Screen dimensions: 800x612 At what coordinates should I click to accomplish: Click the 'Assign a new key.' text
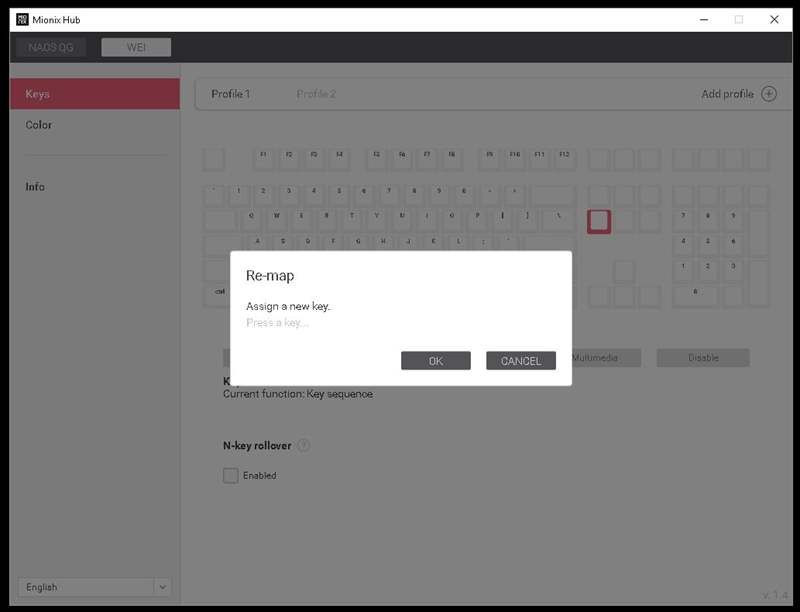point(288,307)
